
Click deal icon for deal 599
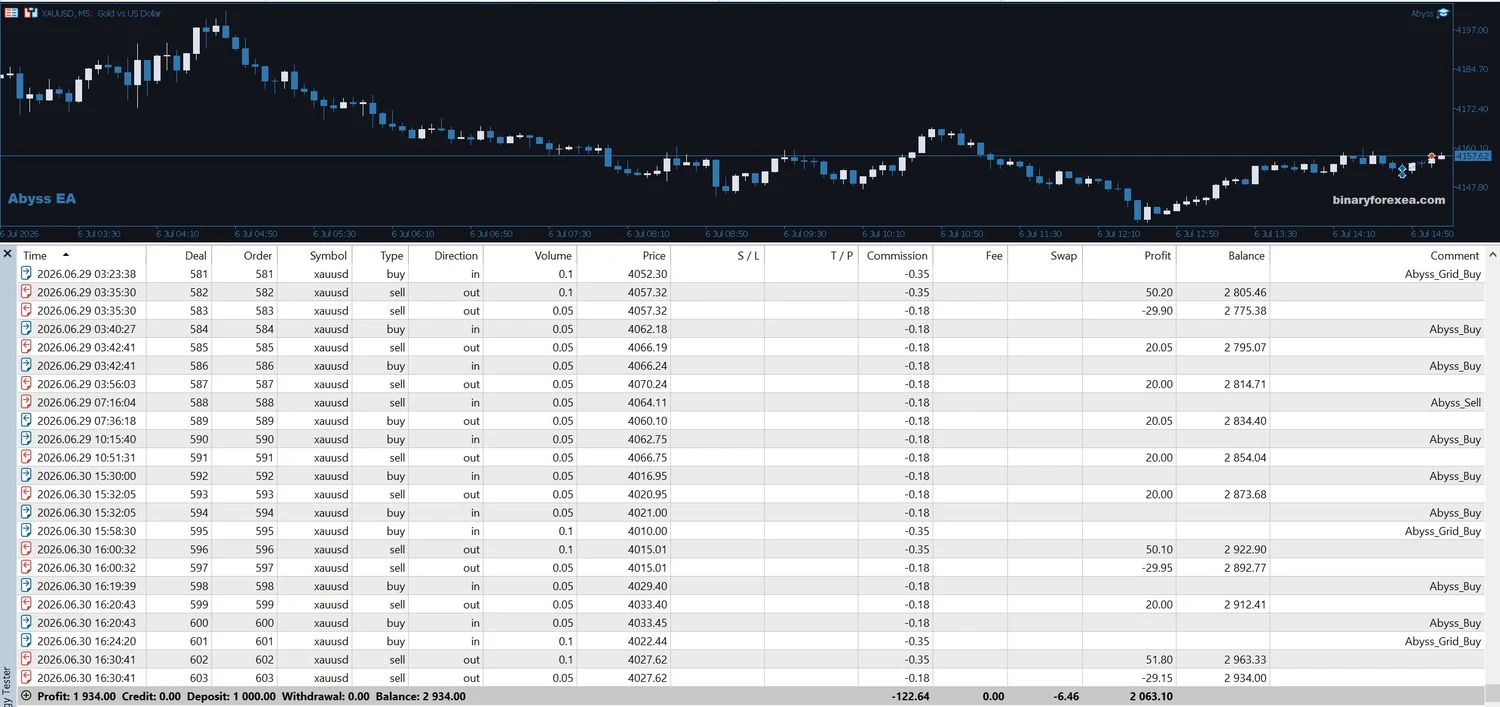(x=27, y=604)
